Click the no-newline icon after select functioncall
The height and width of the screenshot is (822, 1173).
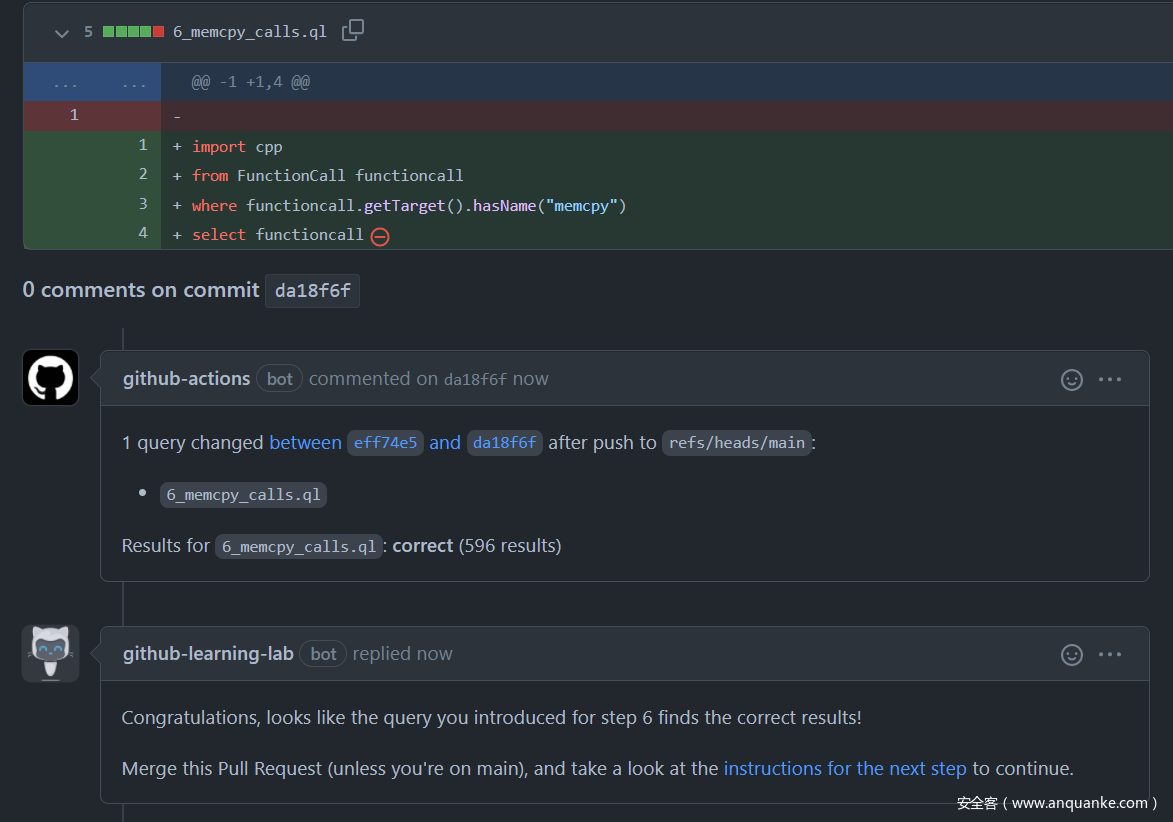point(380,237)
